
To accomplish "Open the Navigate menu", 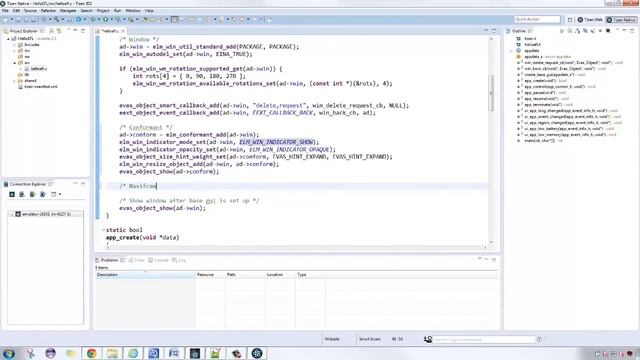I will 68,11.
